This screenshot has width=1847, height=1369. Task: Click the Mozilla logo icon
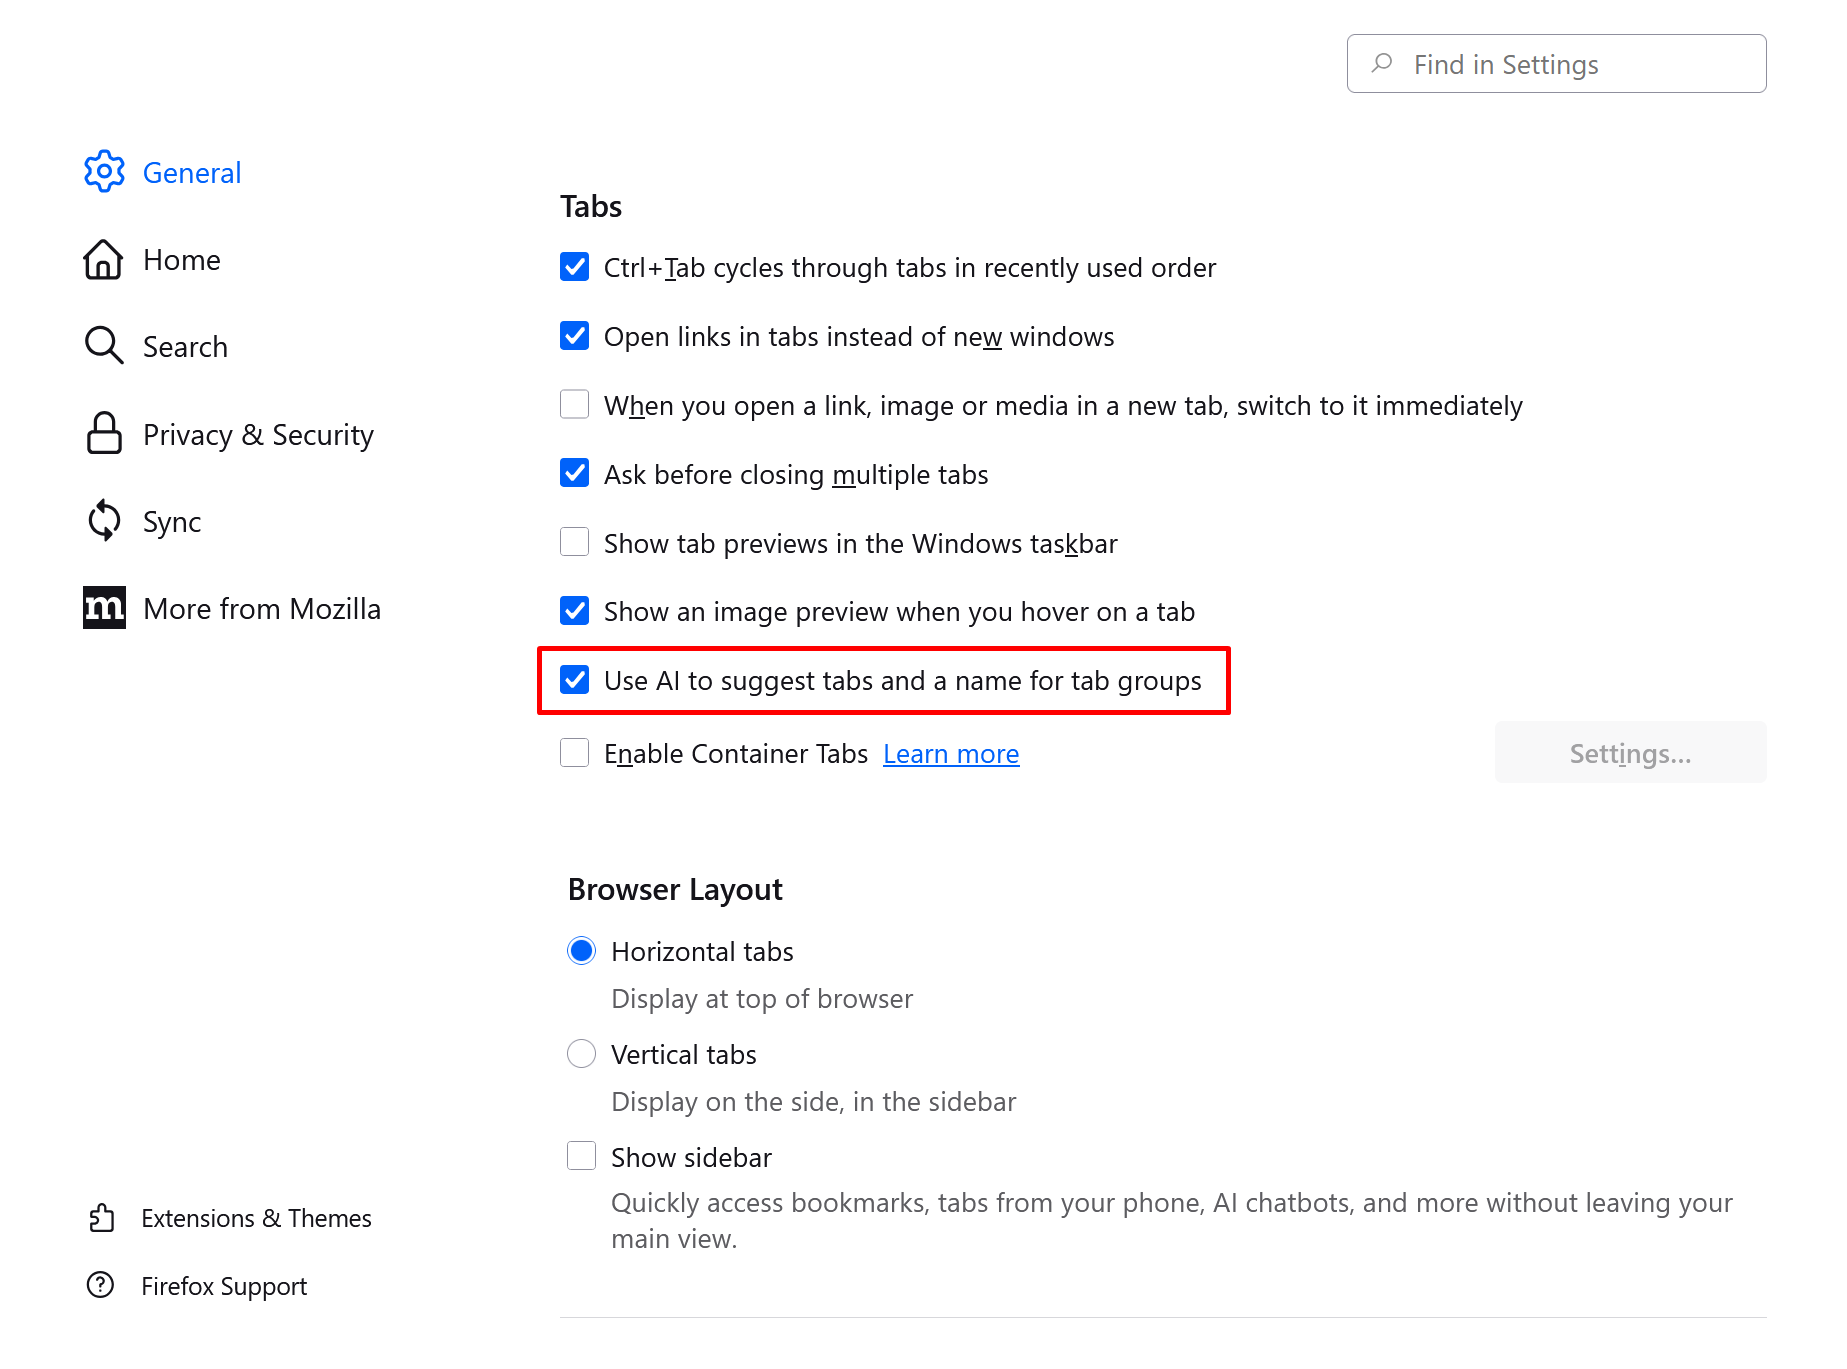(104, 608)
